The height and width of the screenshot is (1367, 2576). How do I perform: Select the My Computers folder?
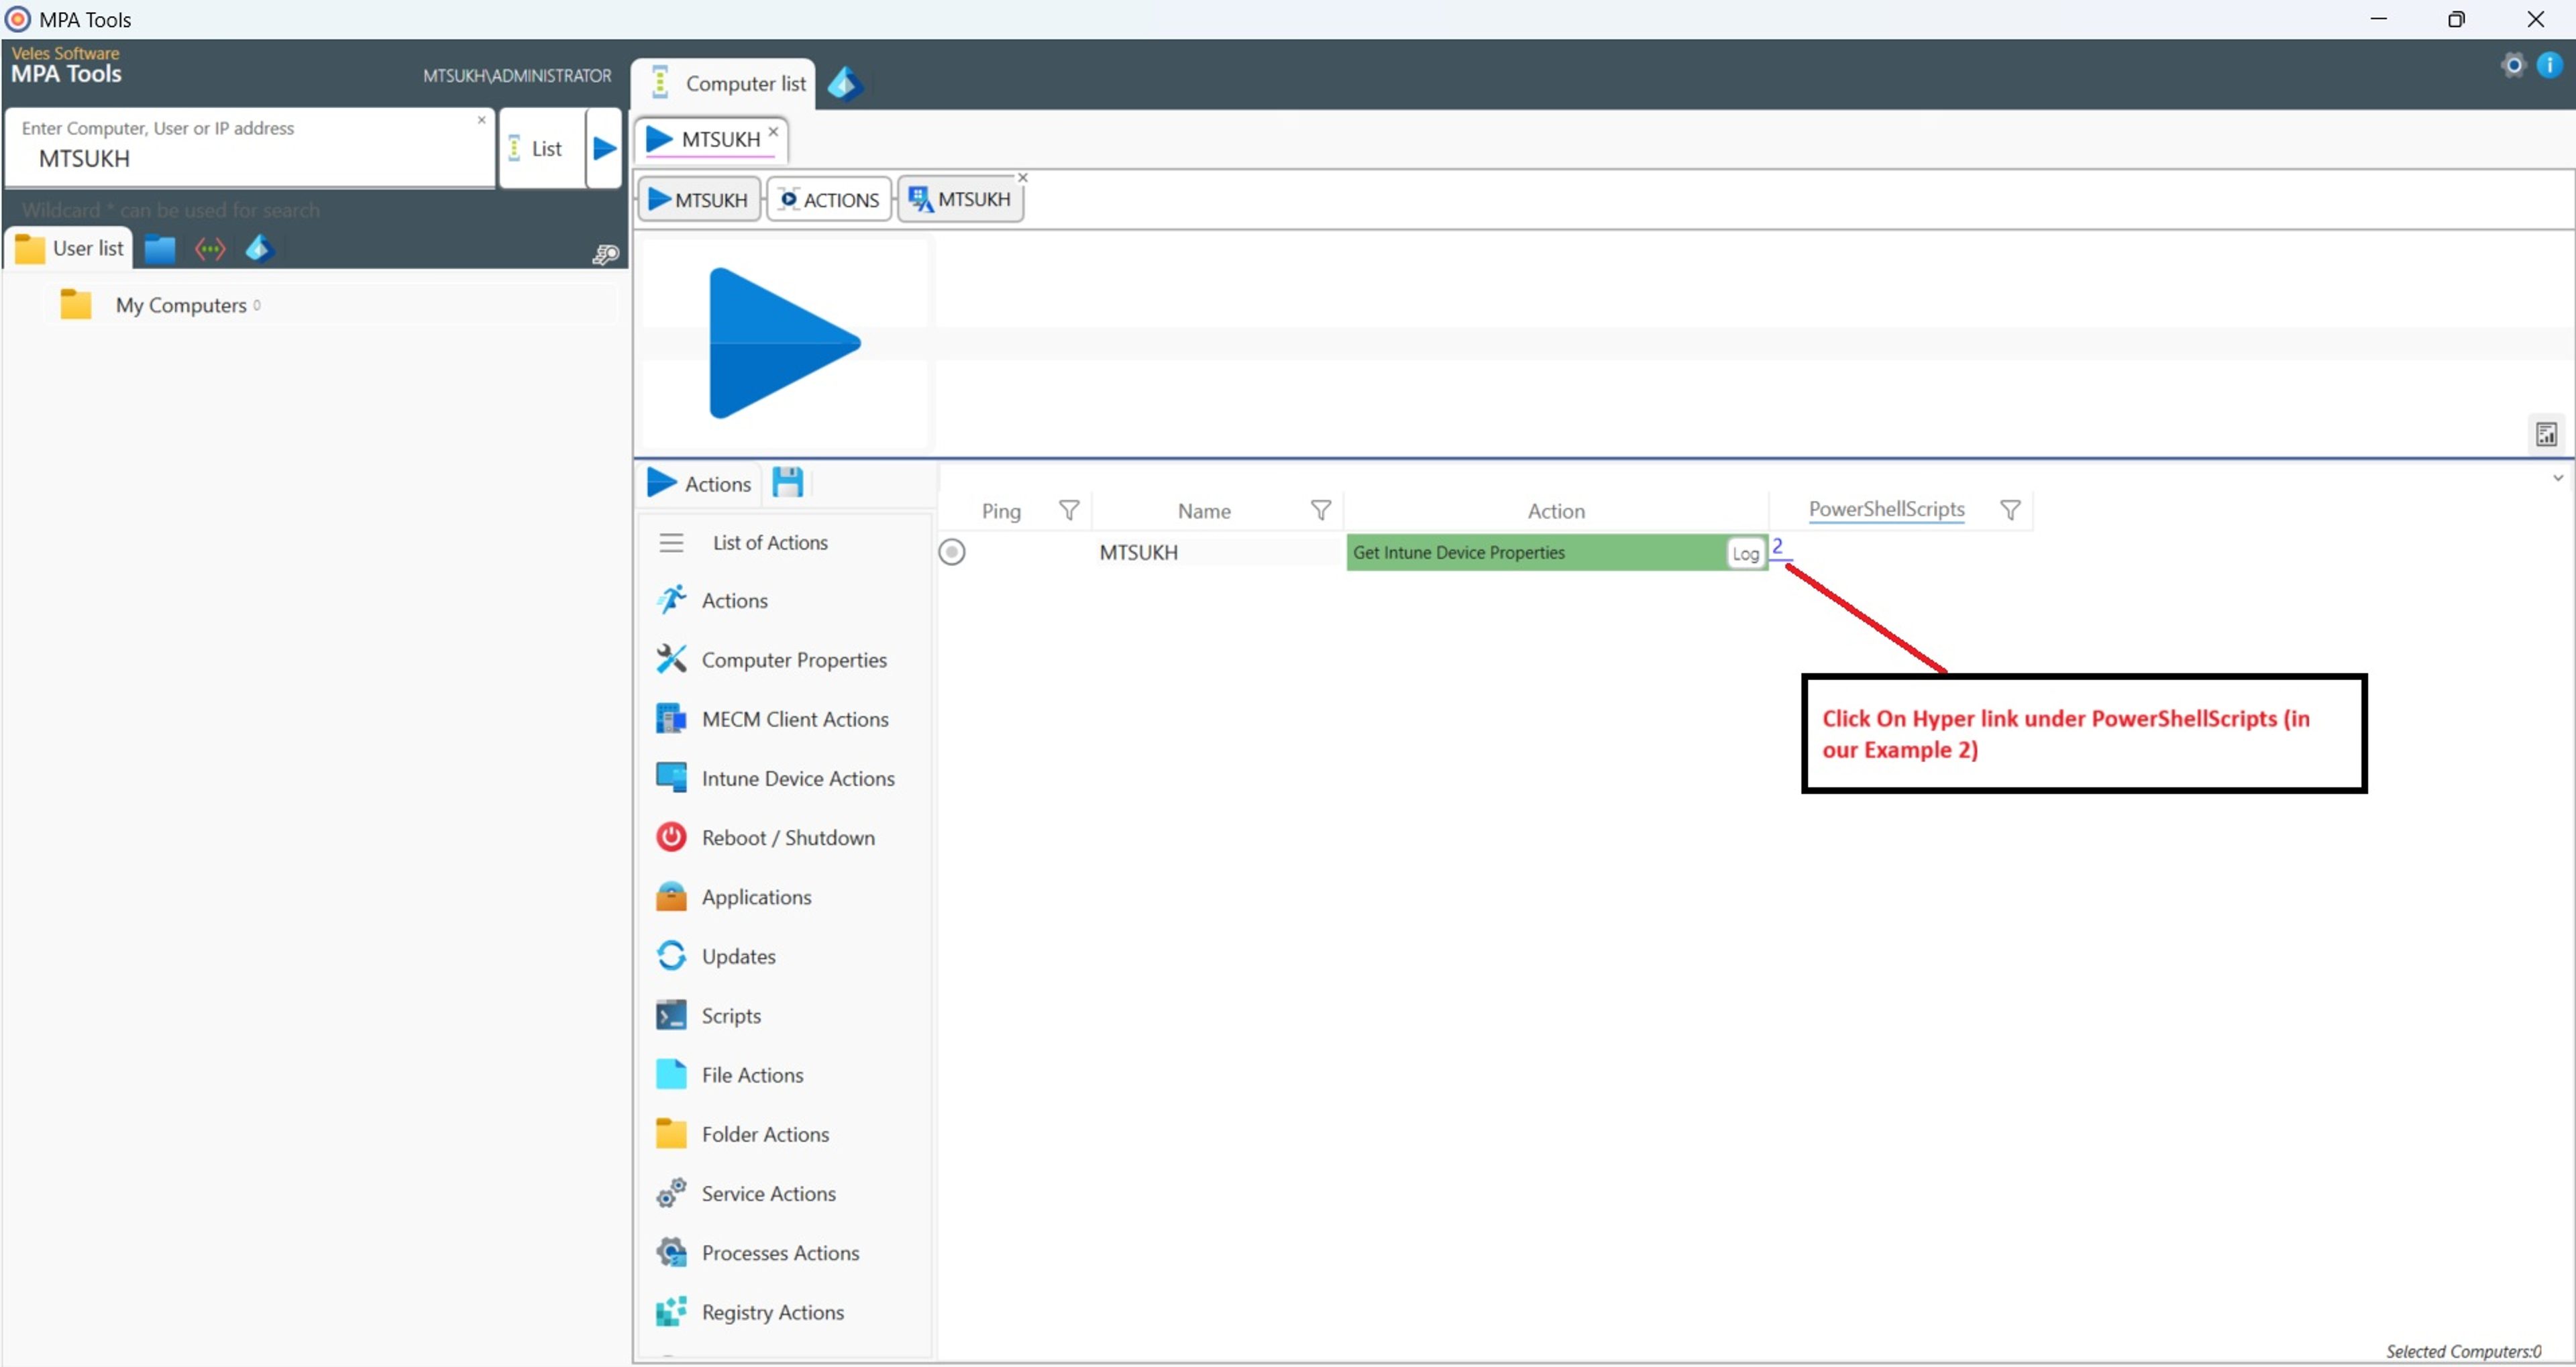coord(160,305)
